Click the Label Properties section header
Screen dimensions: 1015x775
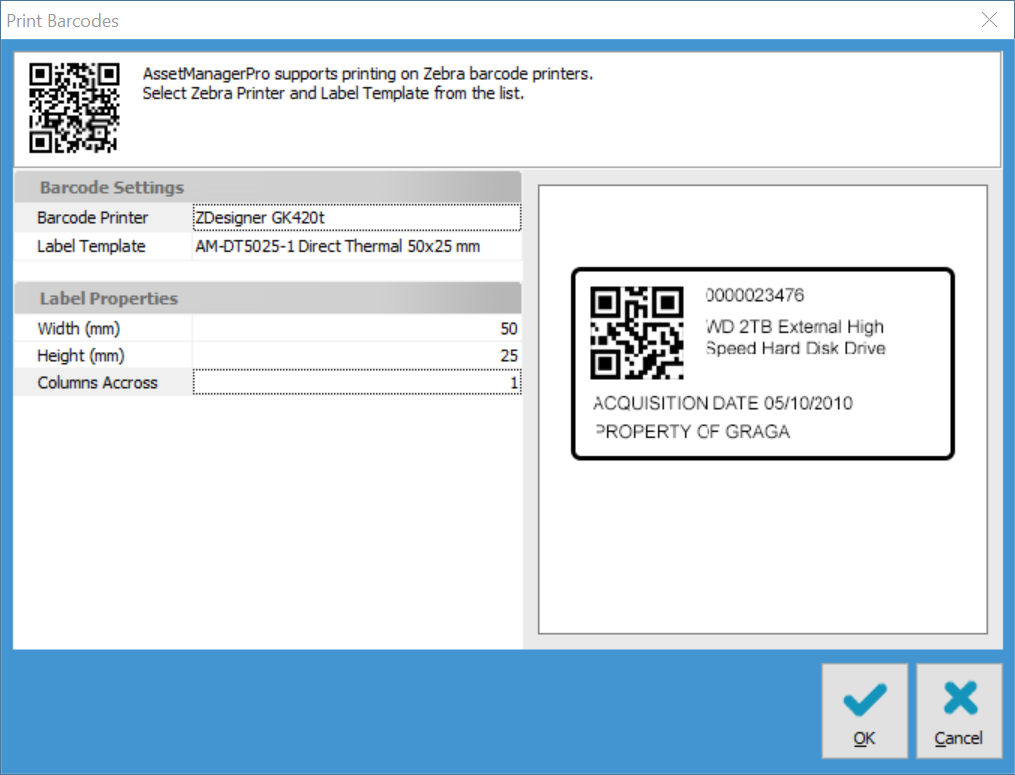[267, 298]
